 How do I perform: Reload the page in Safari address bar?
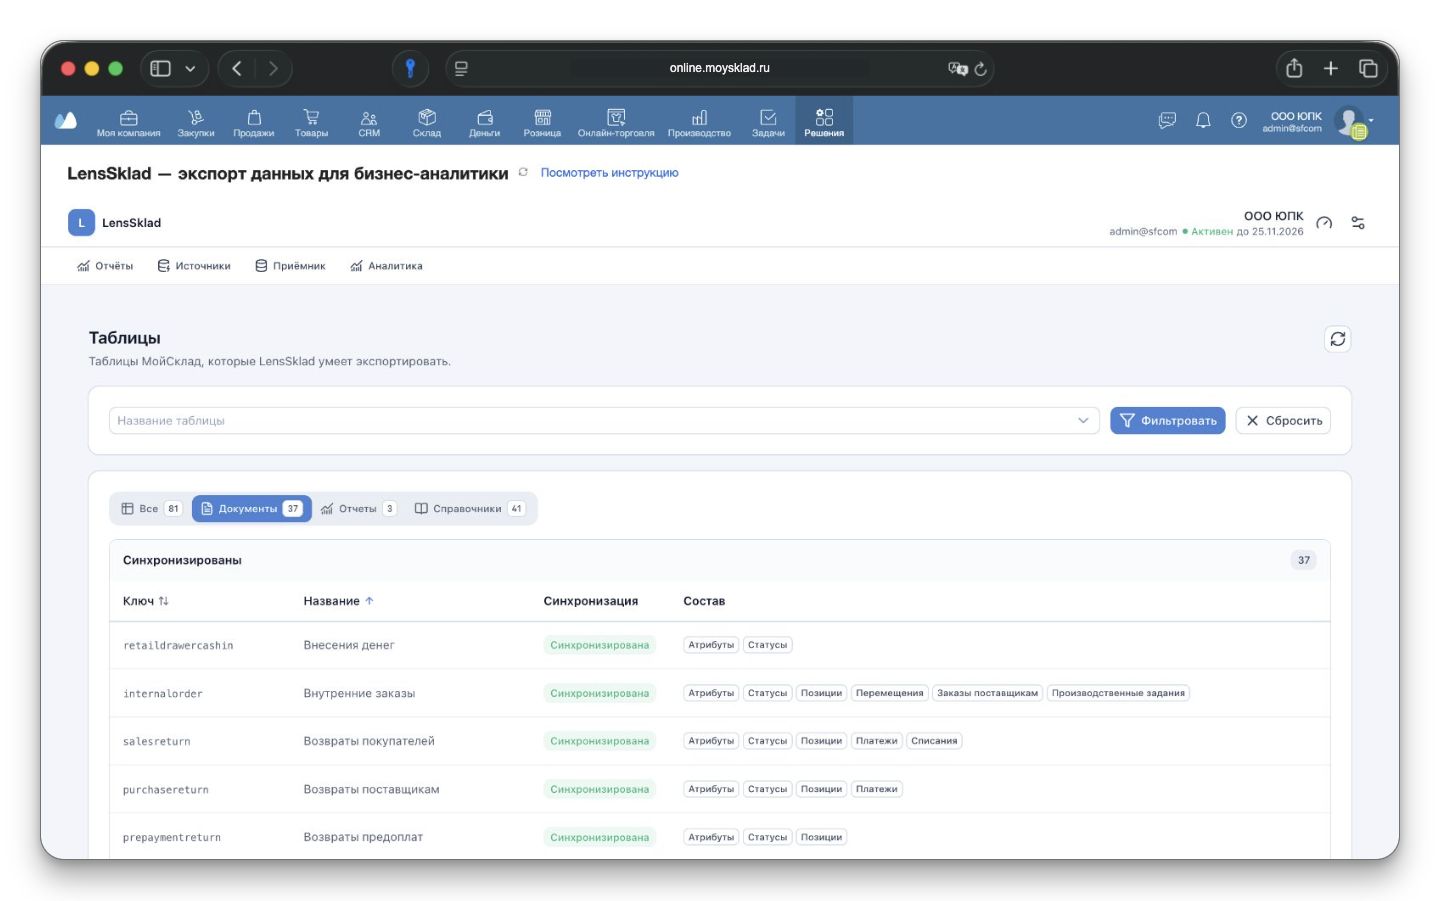pyautogui.click(x=980, y=69)
